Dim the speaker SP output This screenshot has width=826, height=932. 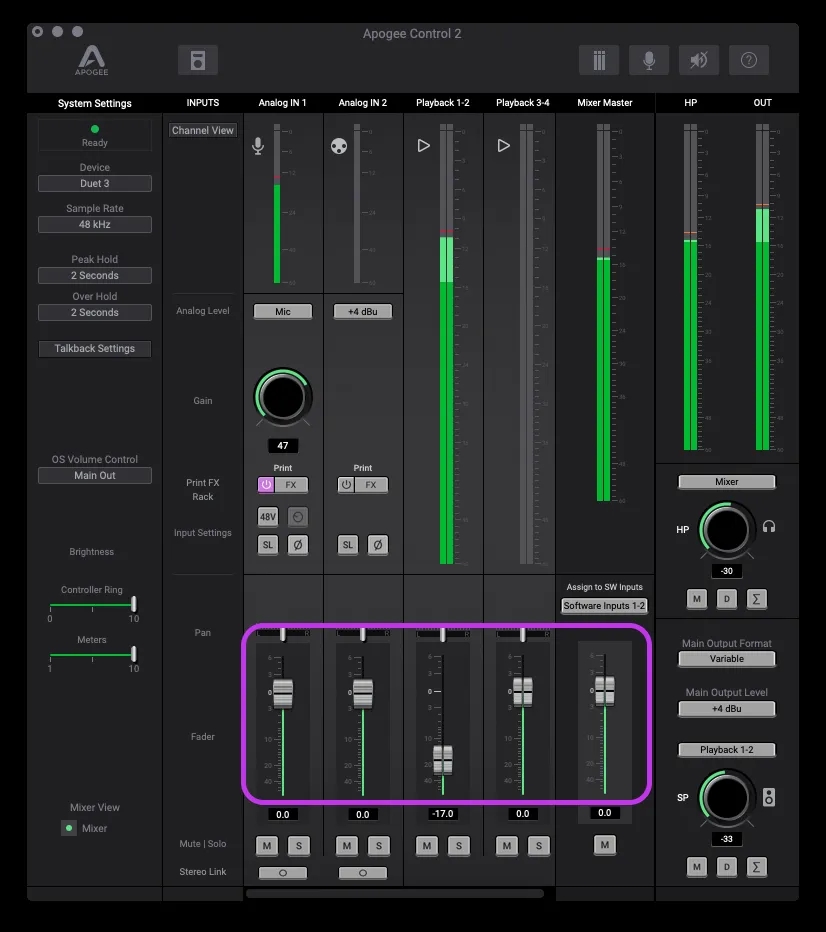click(727, 867)
